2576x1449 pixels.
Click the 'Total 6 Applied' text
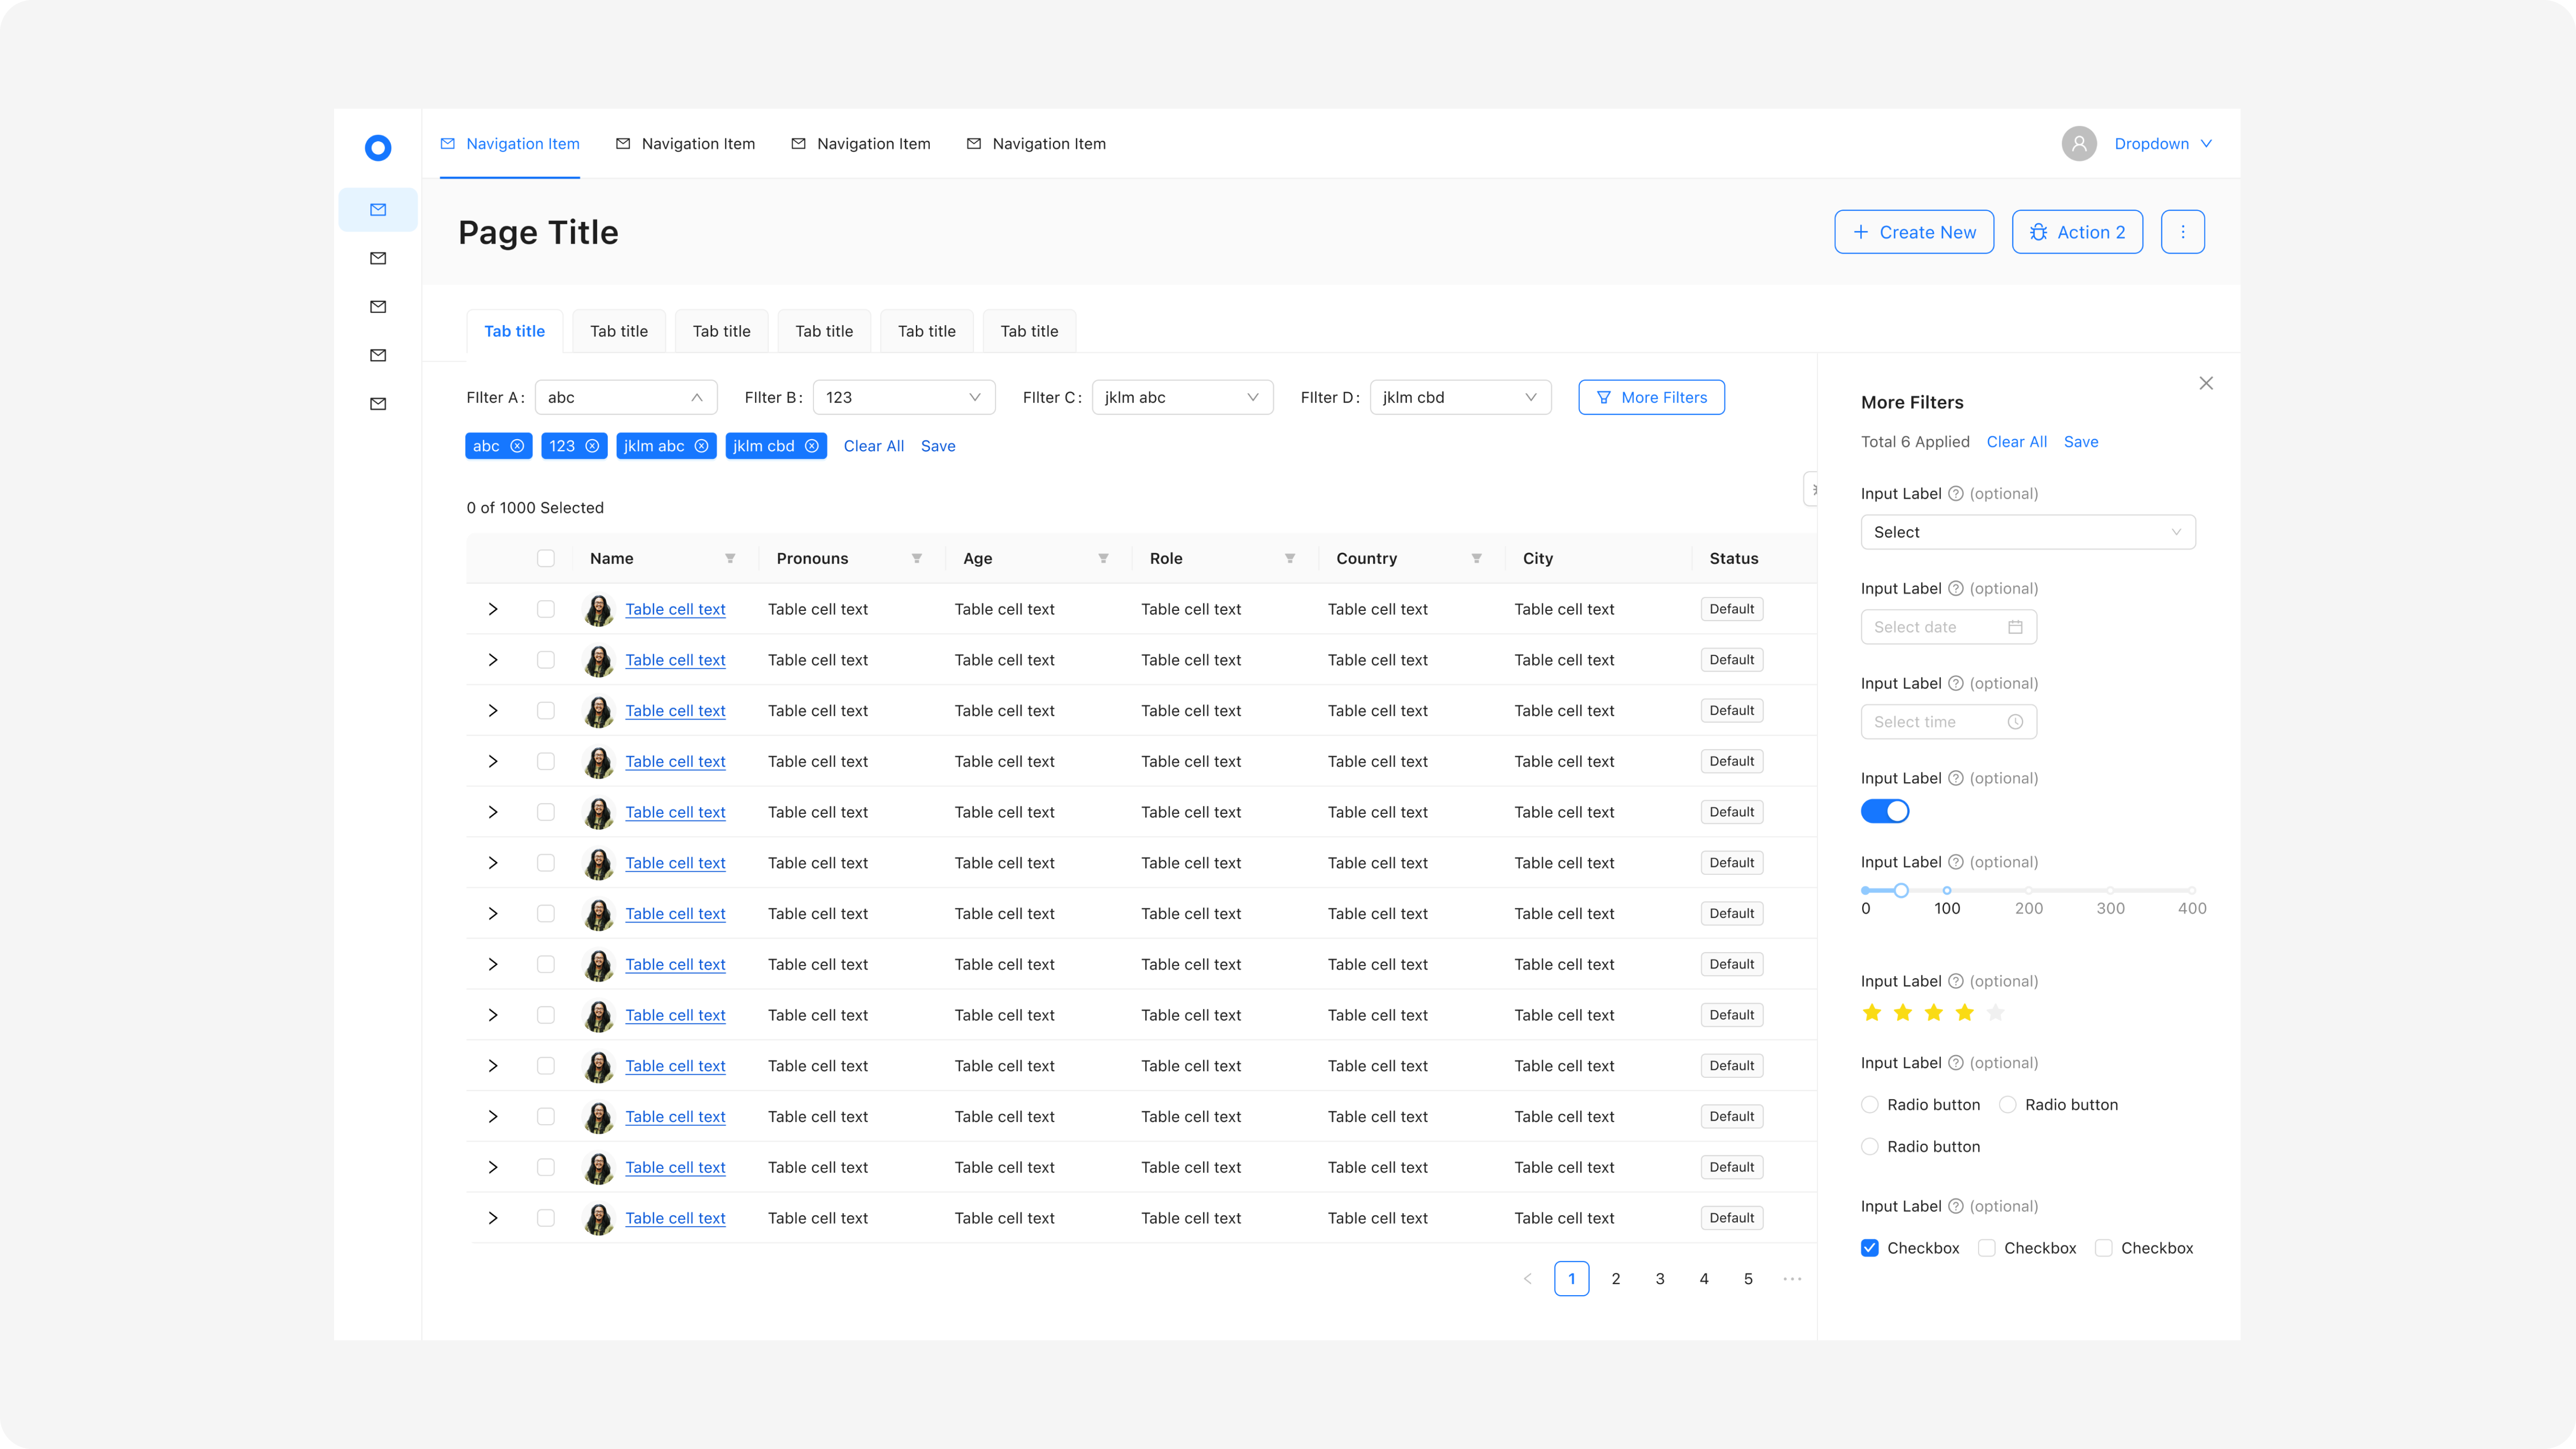coord(1915,442)
